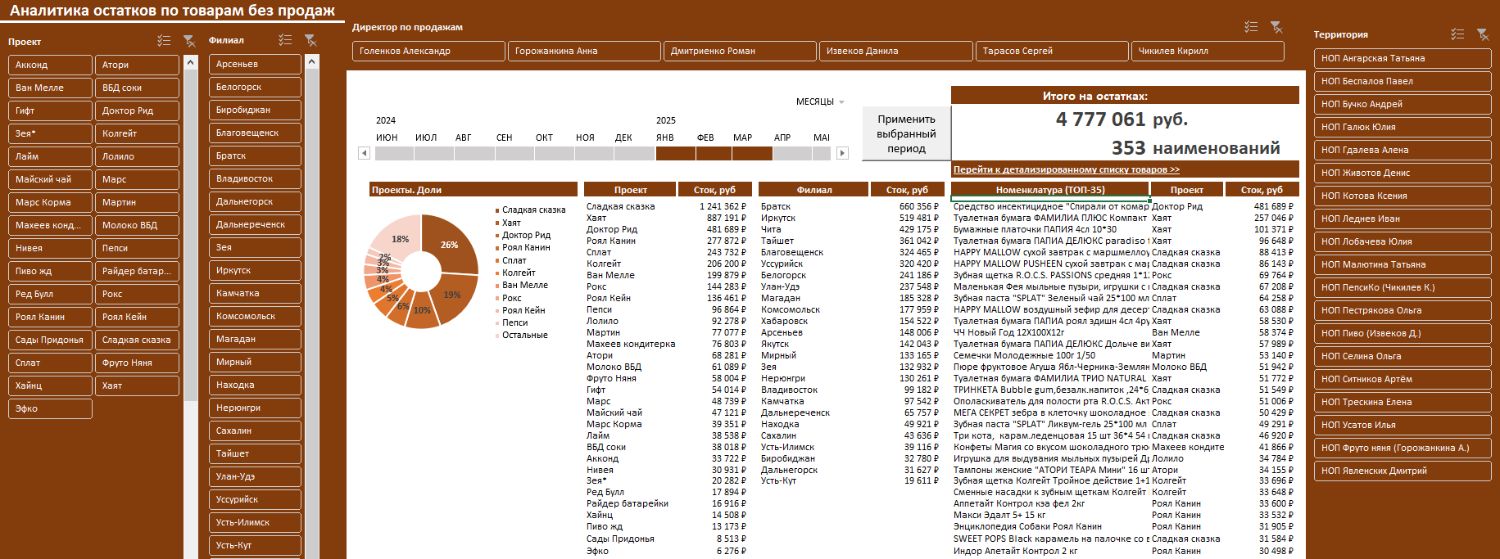Select Улан-Удэ in the Филиал slicer
Image resolution: width=1500 pixels, height=559 pixels.
click(x=255, y=477)
